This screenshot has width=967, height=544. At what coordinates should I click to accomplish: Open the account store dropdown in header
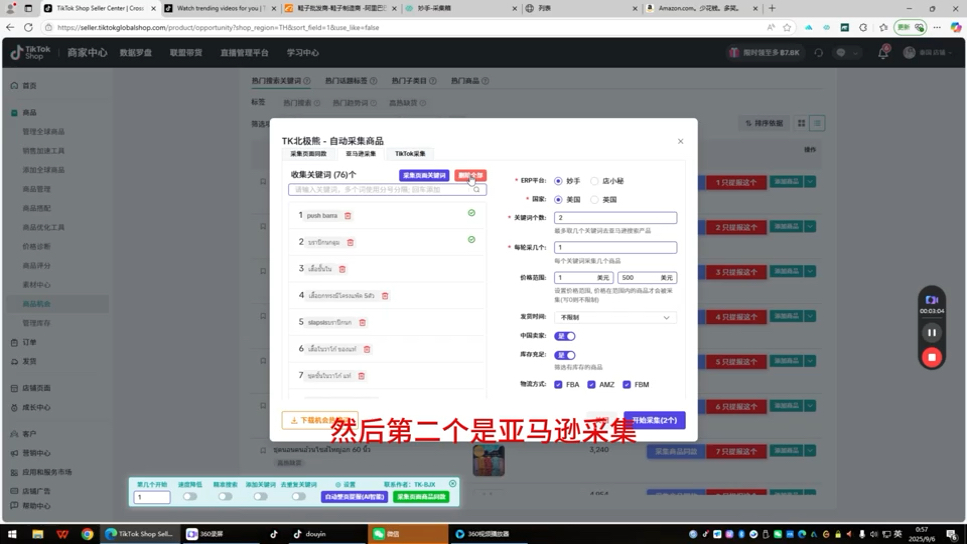click(928, 53)
